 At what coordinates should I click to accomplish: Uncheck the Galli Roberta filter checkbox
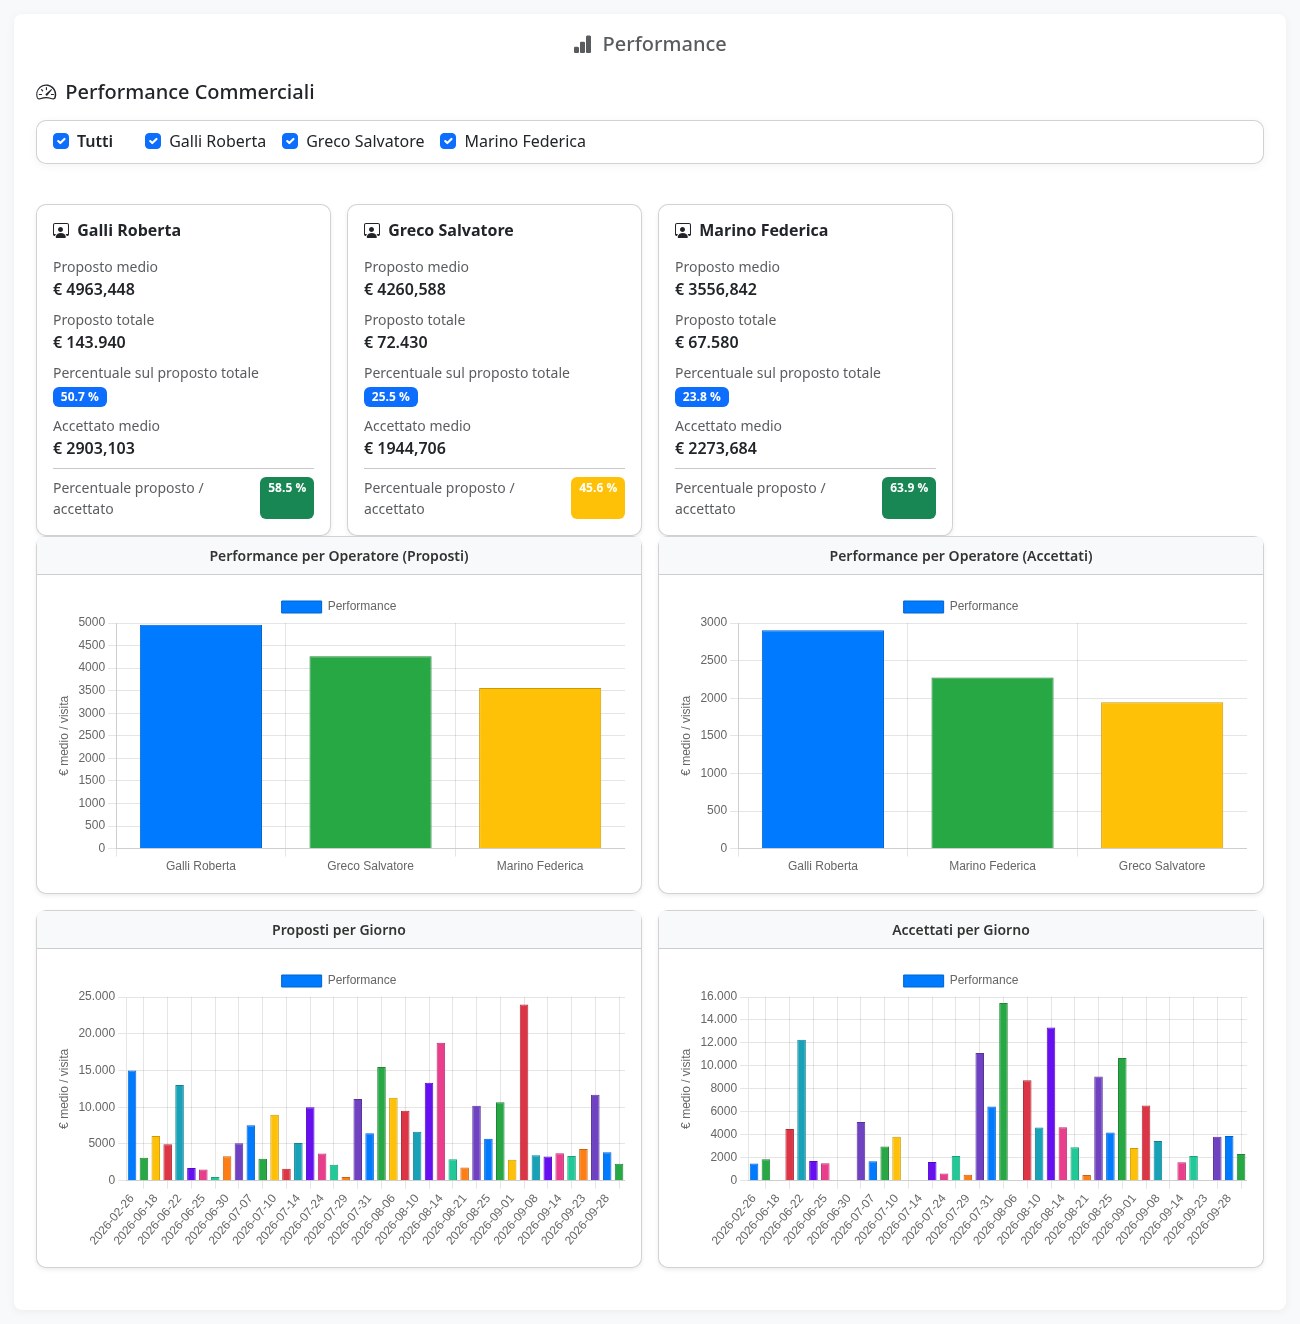pyautogui.click(x=153, y=141)
